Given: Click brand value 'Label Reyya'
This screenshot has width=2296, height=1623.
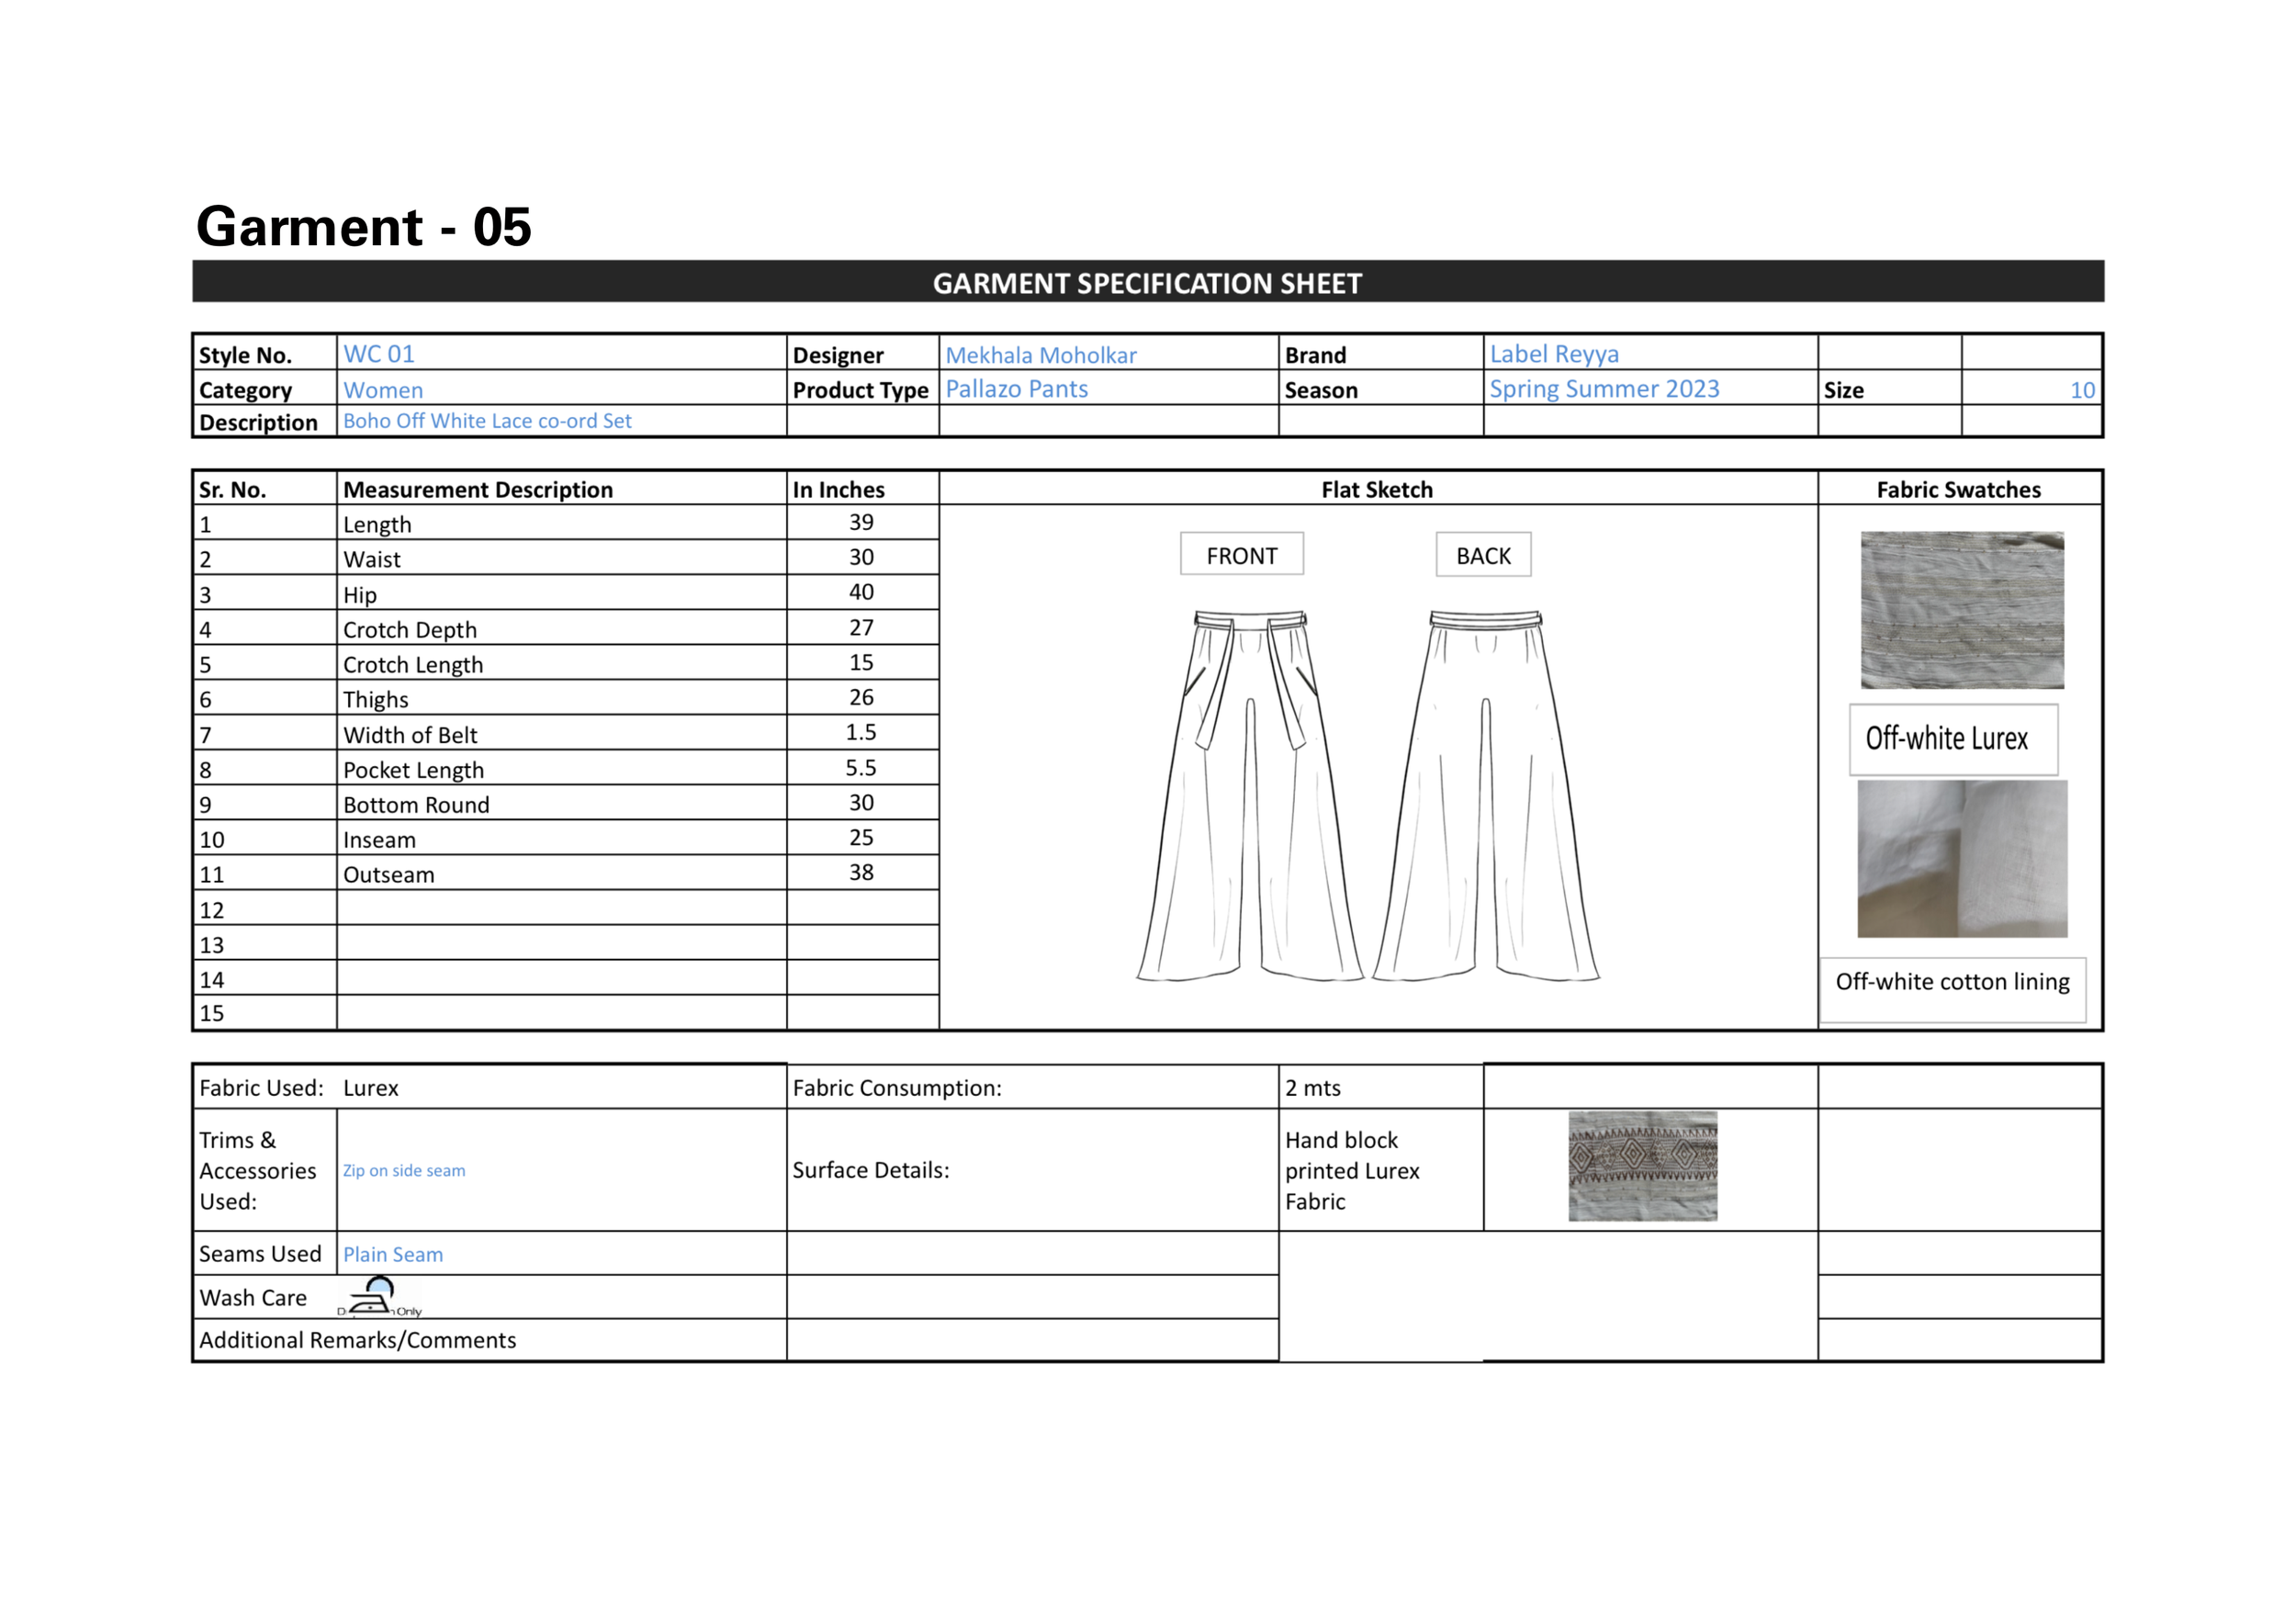Looking at the screenshot, I should (1554, 354).
